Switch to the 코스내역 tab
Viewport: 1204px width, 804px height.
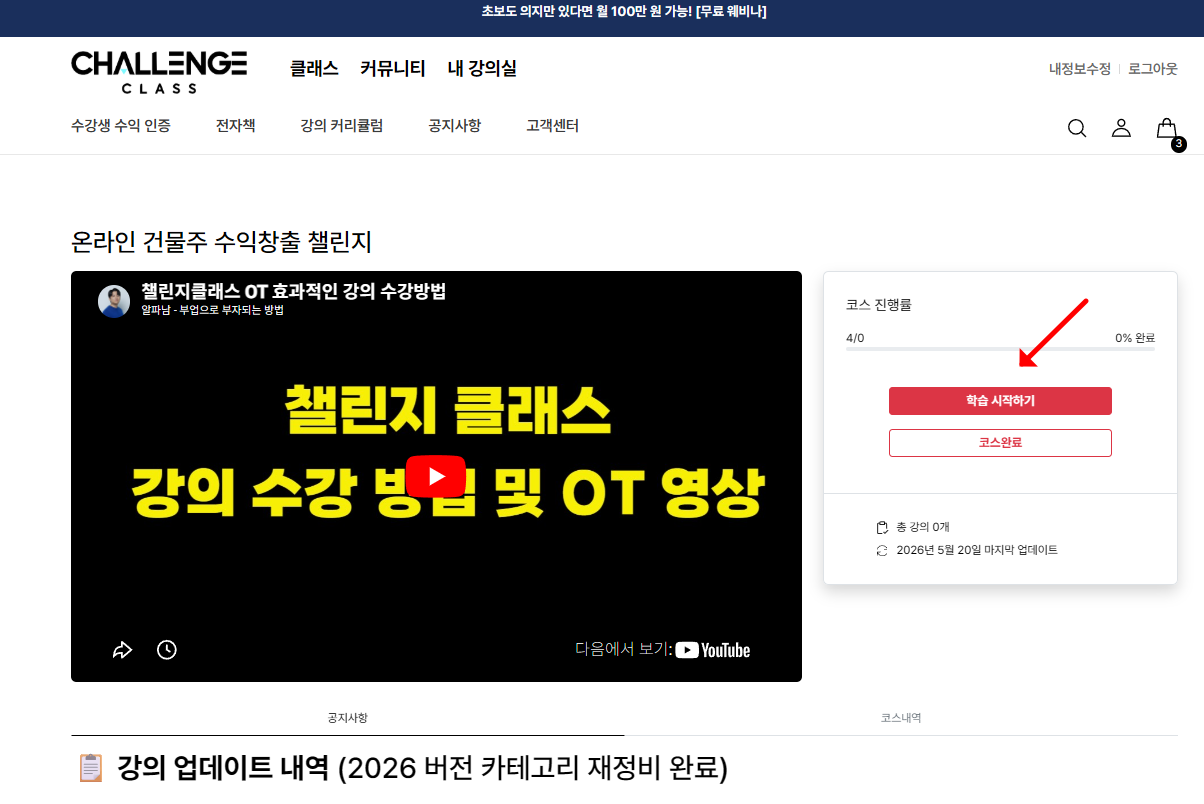pos(901,718)
